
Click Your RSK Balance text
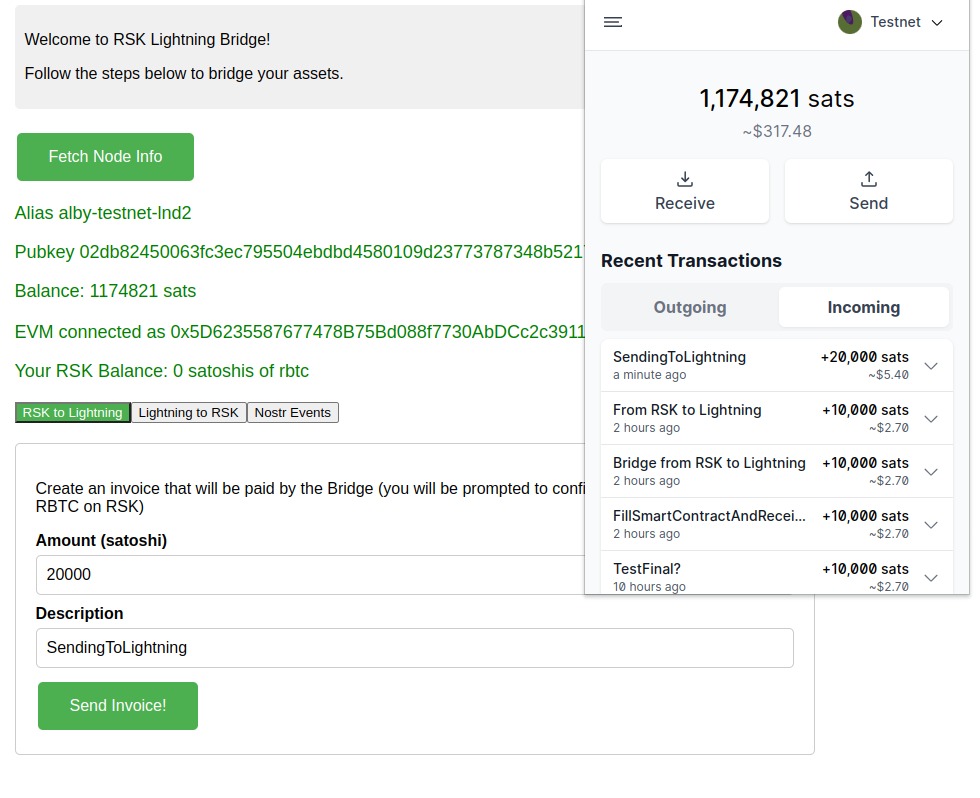tap(162, 371)
